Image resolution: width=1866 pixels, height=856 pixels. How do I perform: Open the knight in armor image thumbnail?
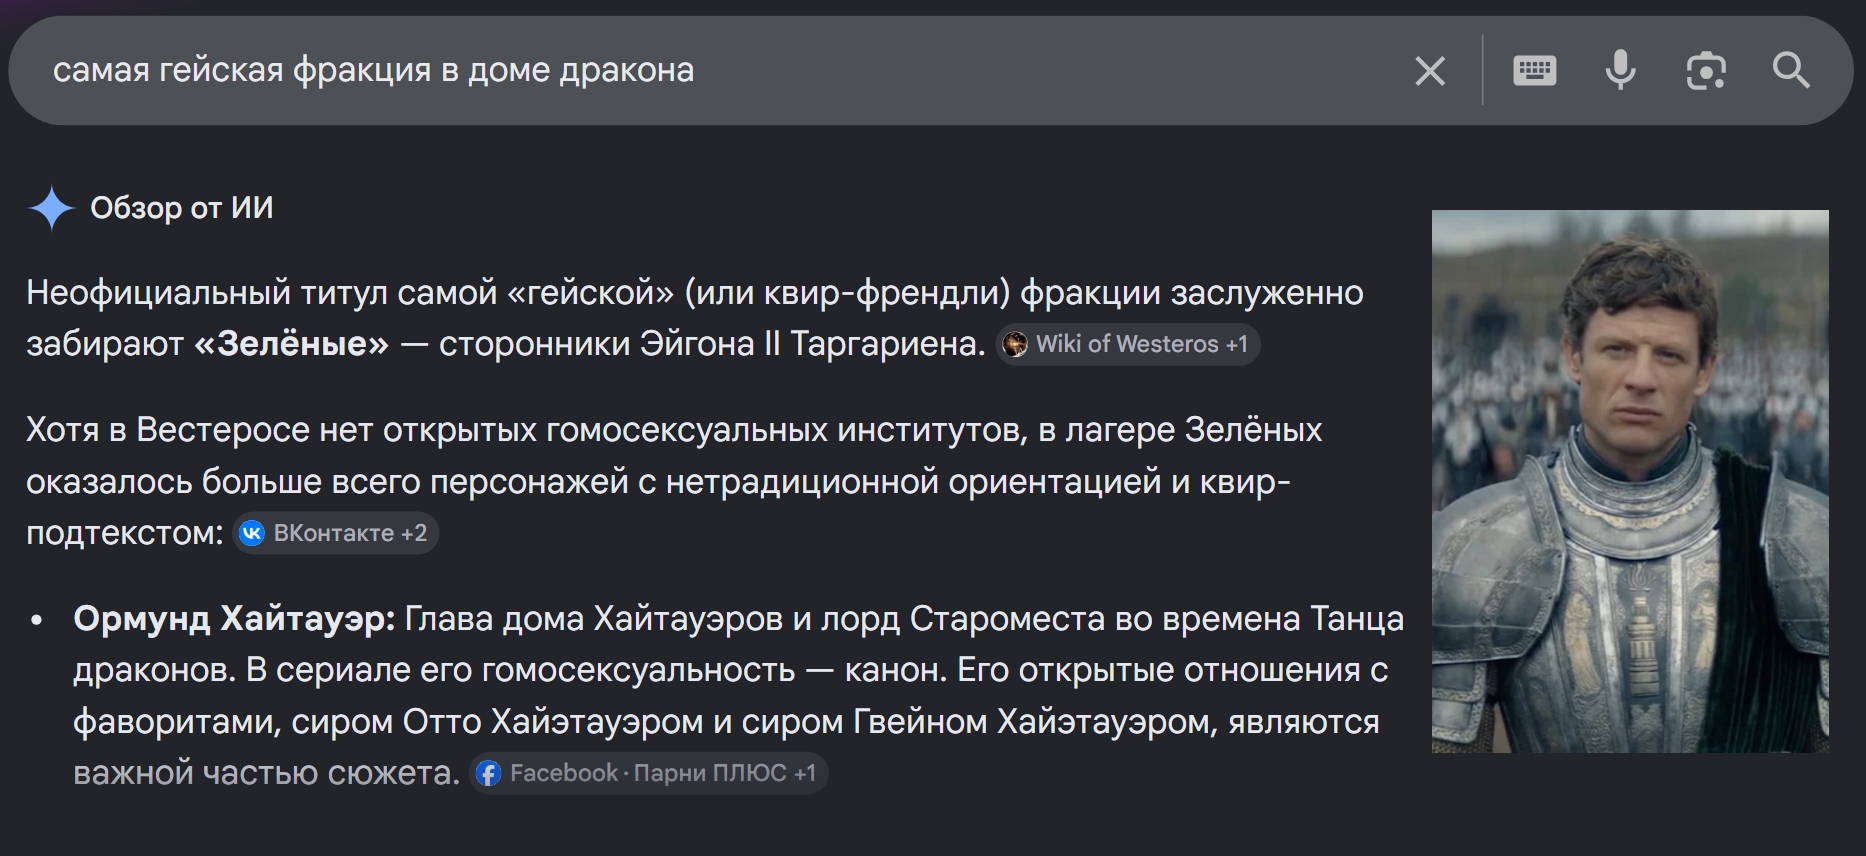pyautogui.click(x=1630, y=481)
